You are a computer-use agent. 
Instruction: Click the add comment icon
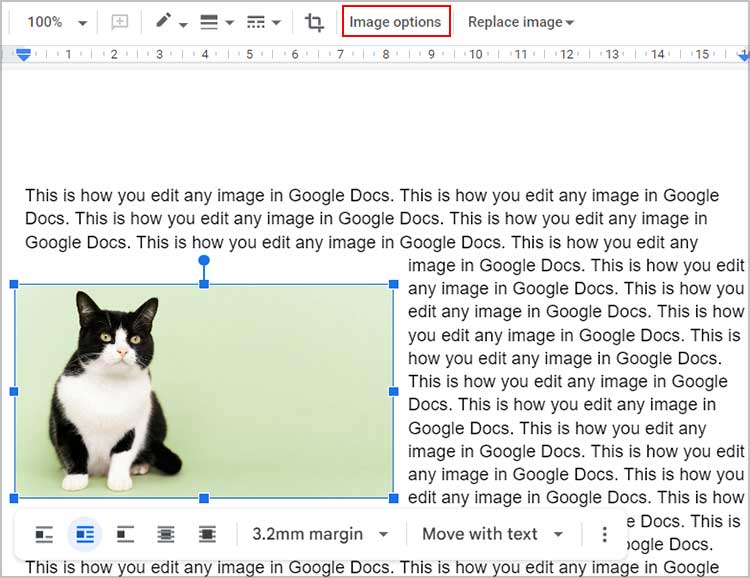pyautogui.click(x=120, y=22)
